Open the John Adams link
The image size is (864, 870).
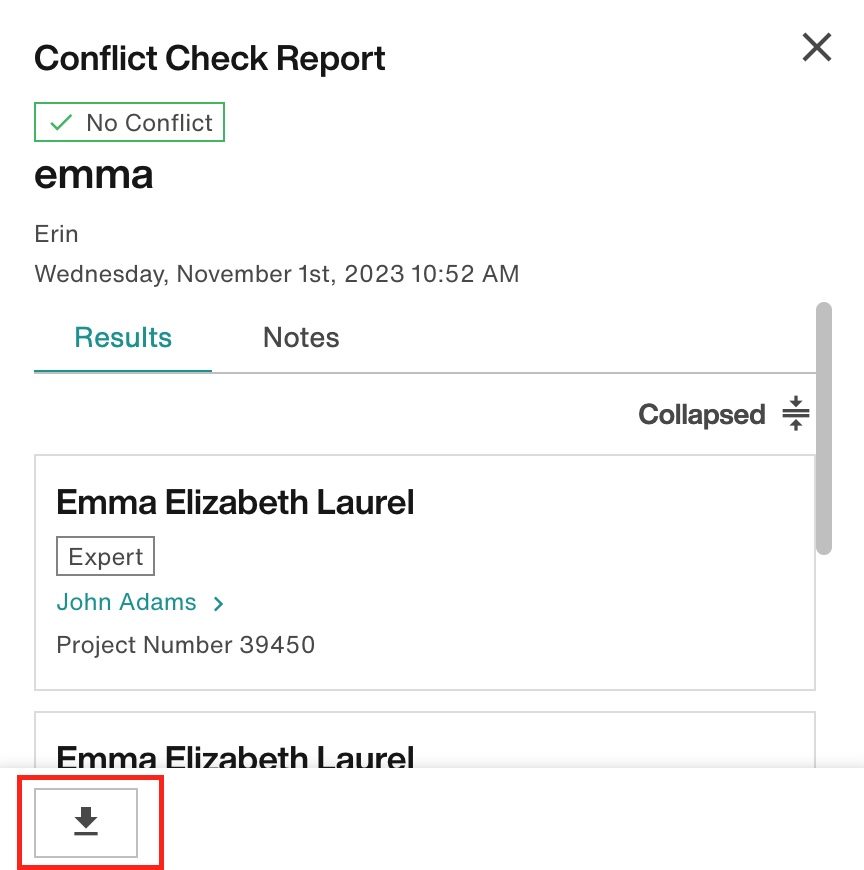coord(127,602)
